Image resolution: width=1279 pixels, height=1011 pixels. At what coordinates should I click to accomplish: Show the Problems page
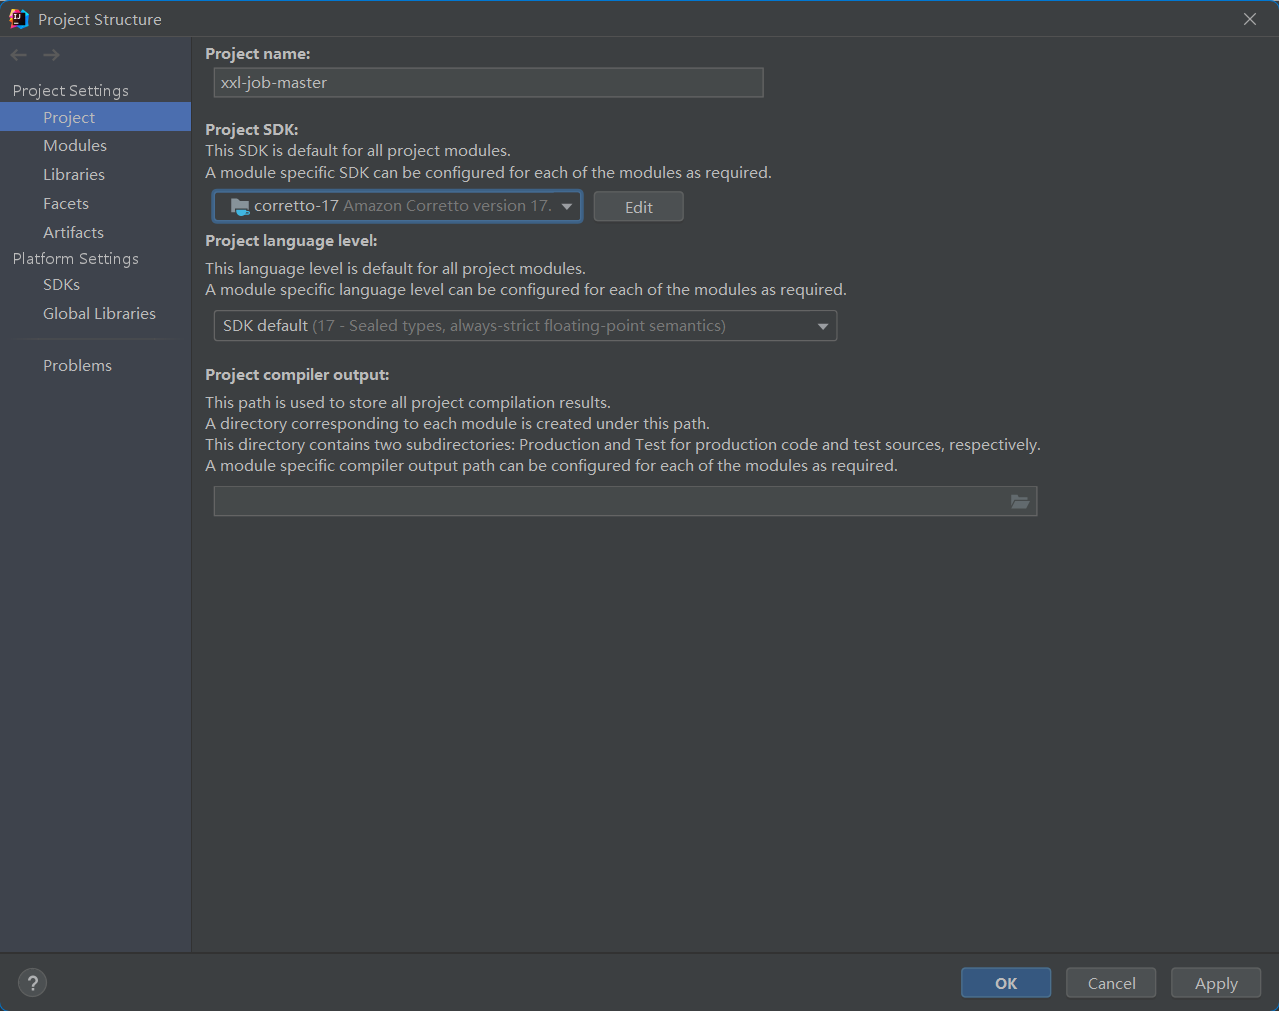click(77, 366)
